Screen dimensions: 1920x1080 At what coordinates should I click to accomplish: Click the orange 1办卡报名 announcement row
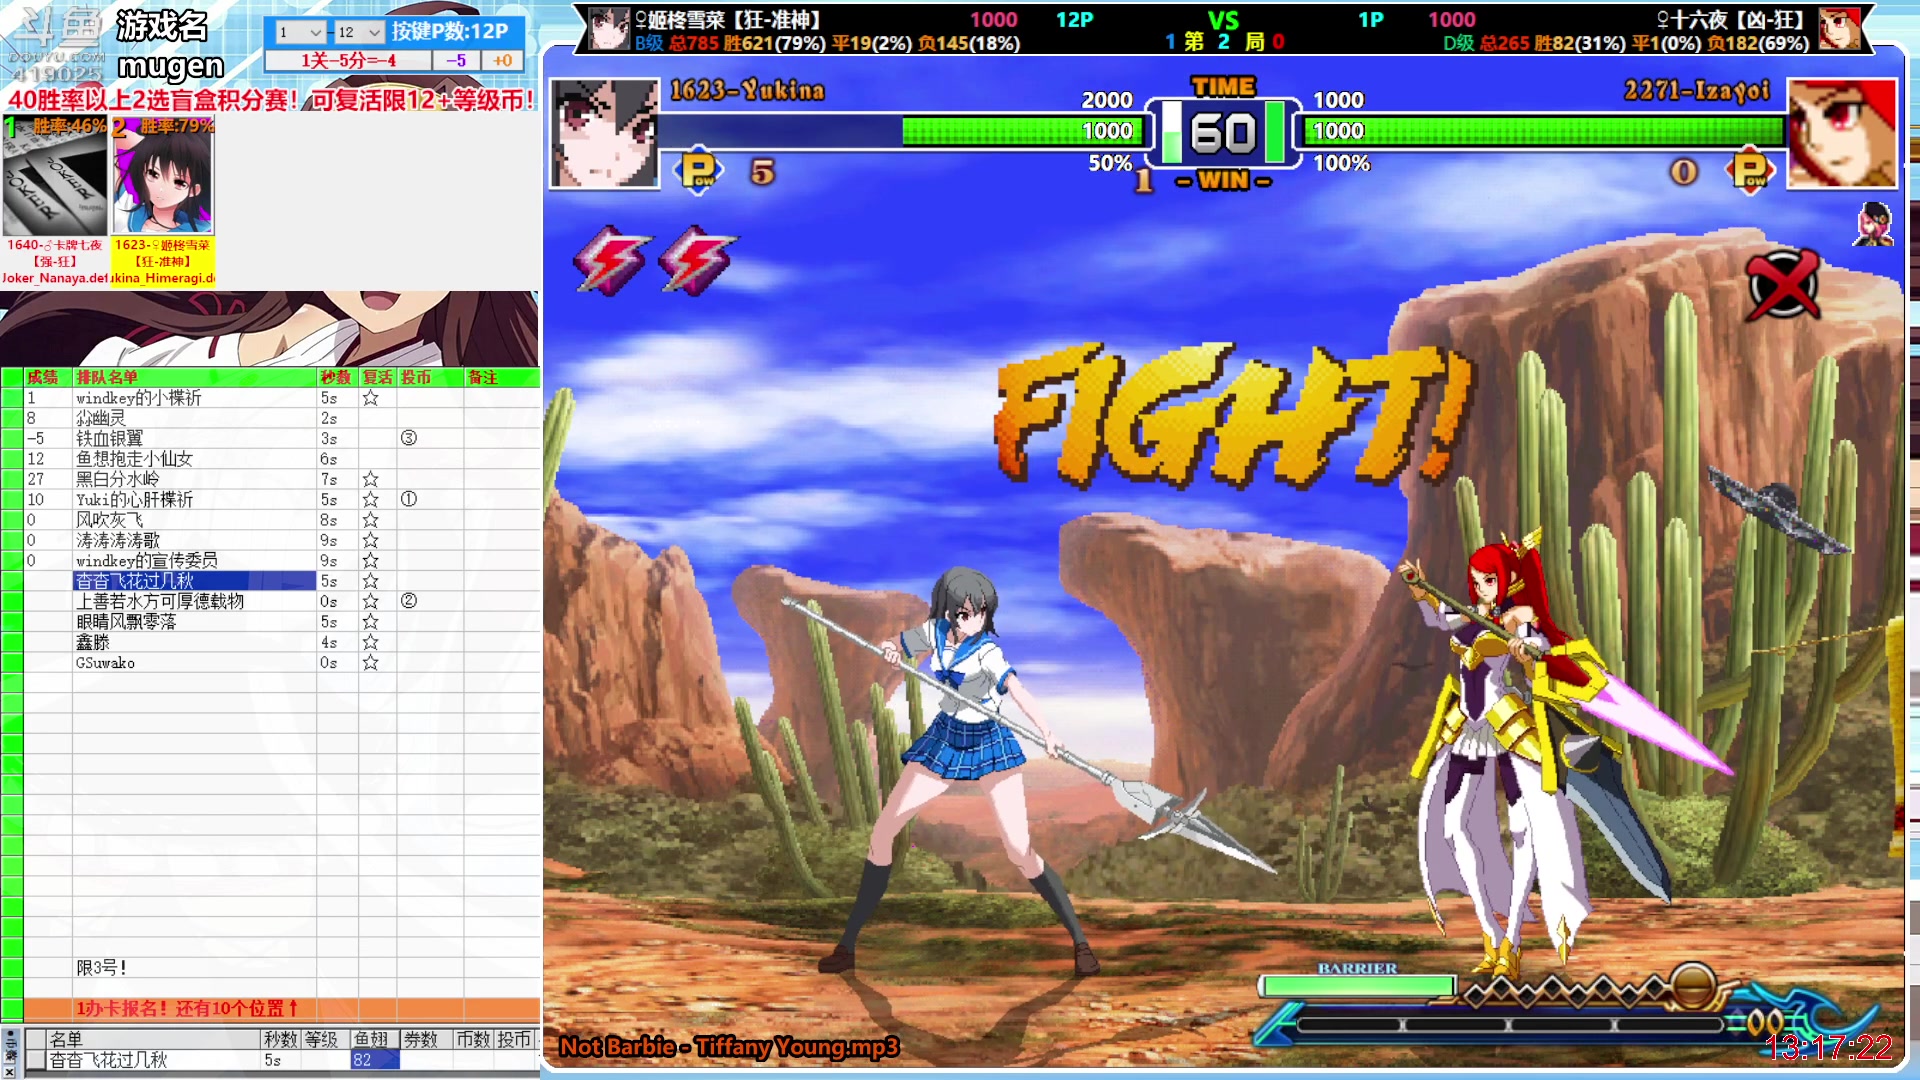[x=281, y=1008]
